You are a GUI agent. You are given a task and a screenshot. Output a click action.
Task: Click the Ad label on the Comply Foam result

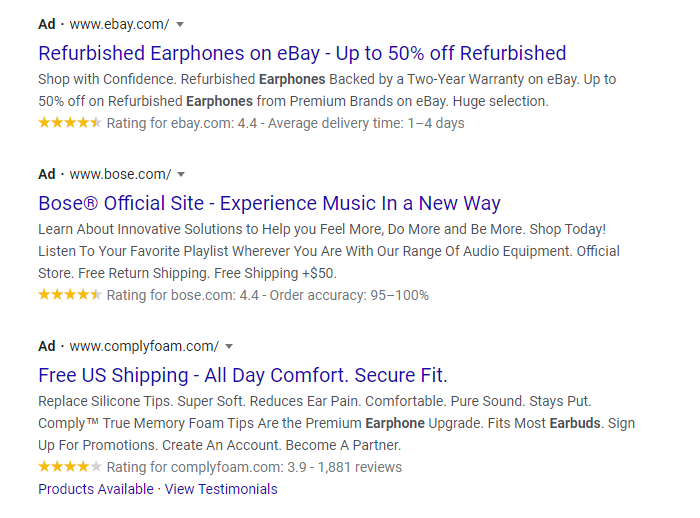[47, 346]
